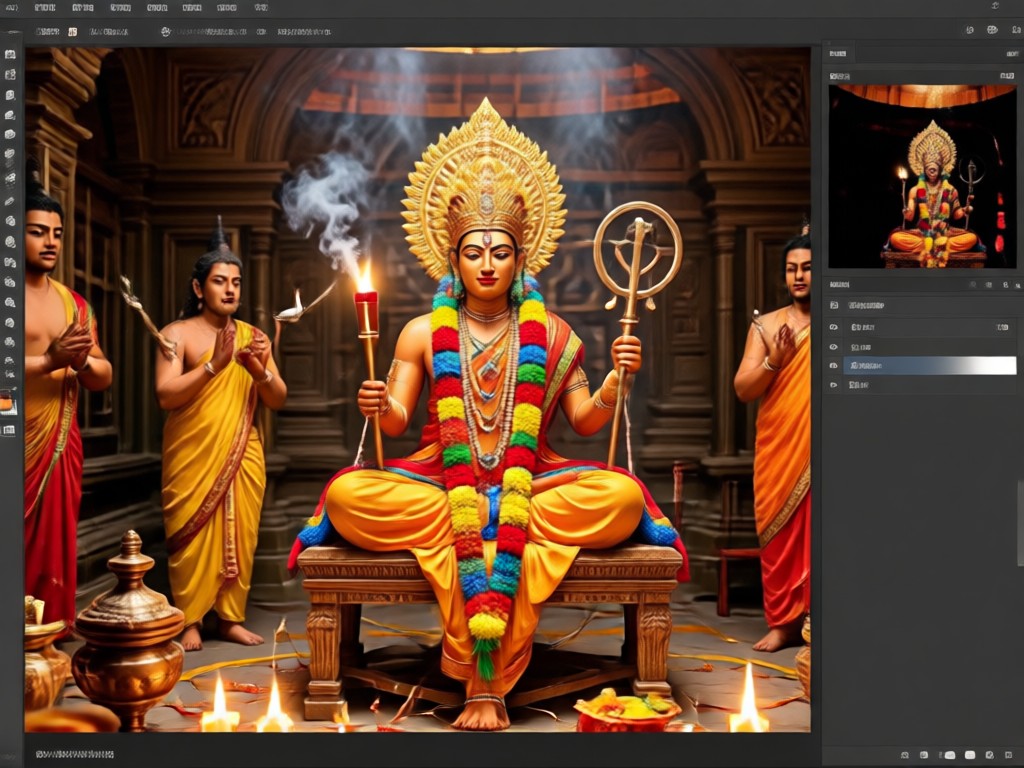Open the third menu in the top menu bar
The image size is (1024, 768).
[x=83, y=8]
